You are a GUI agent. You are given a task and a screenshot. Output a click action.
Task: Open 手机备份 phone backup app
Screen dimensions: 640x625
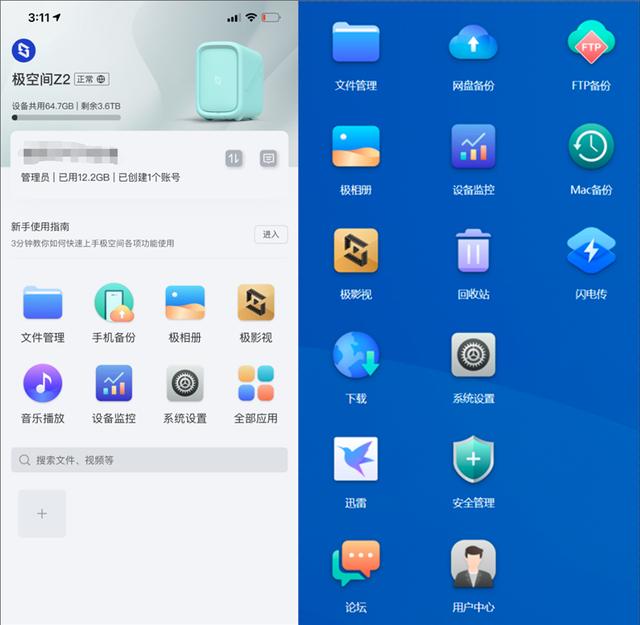[114, 303]
